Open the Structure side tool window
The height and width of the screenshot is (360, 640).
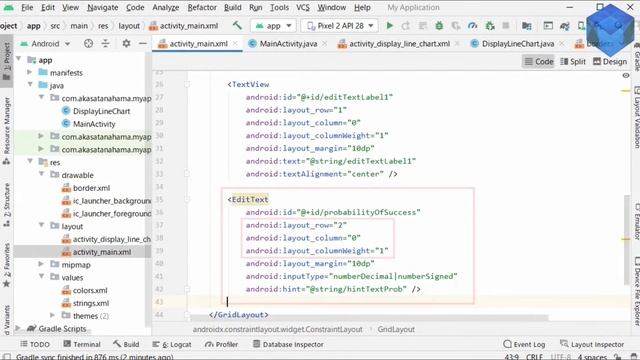(7, 204)
